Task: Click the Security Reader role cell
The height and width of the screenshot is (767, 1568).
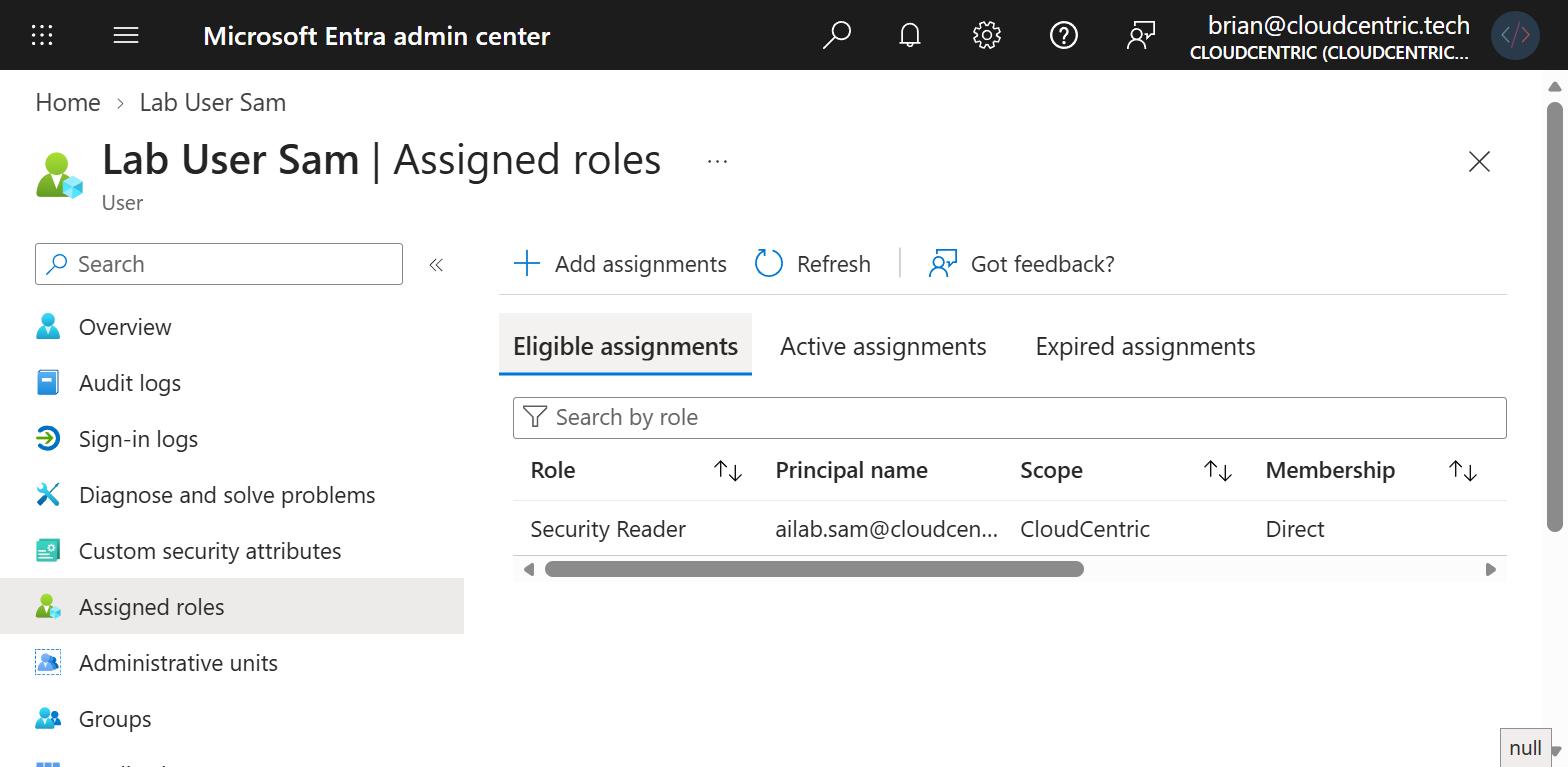Action: (x=608, y=529)
